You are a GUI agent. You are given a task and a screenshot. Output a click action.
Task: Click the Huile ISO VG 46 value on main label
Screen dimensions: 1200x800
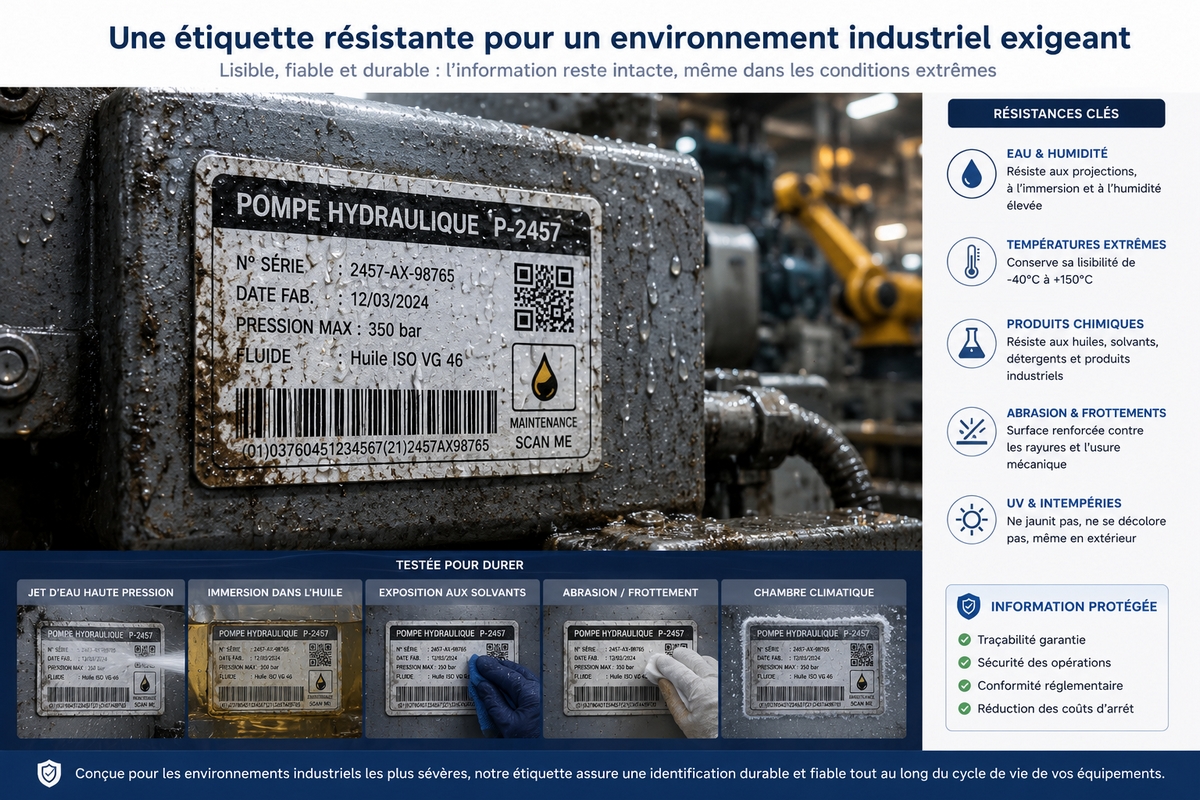tap(406, 358)
